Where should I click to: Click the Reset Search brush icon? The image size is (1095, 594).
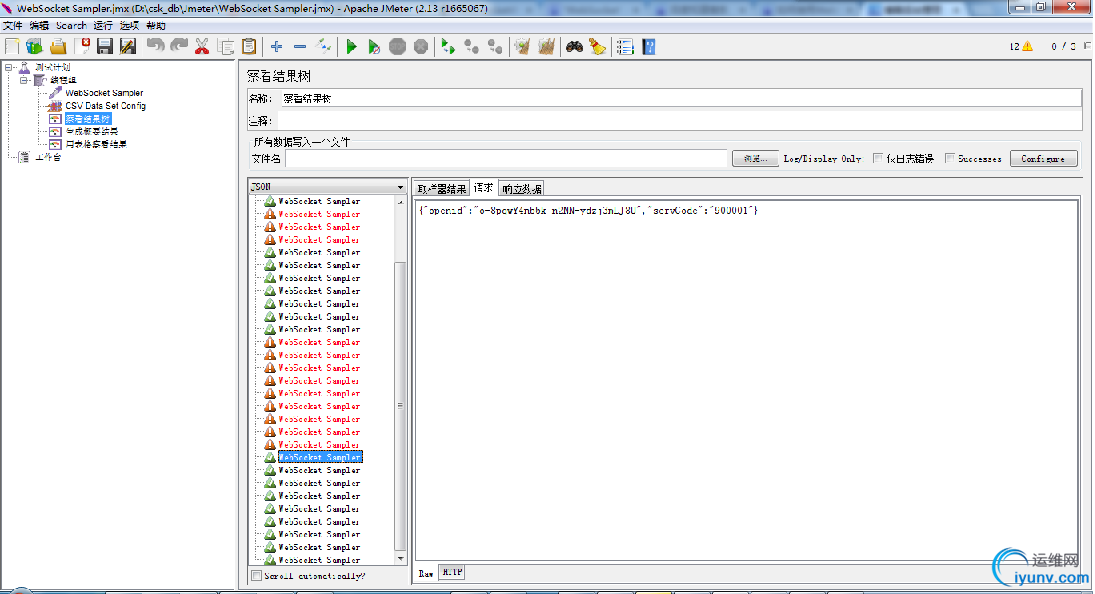coord(598,47)
